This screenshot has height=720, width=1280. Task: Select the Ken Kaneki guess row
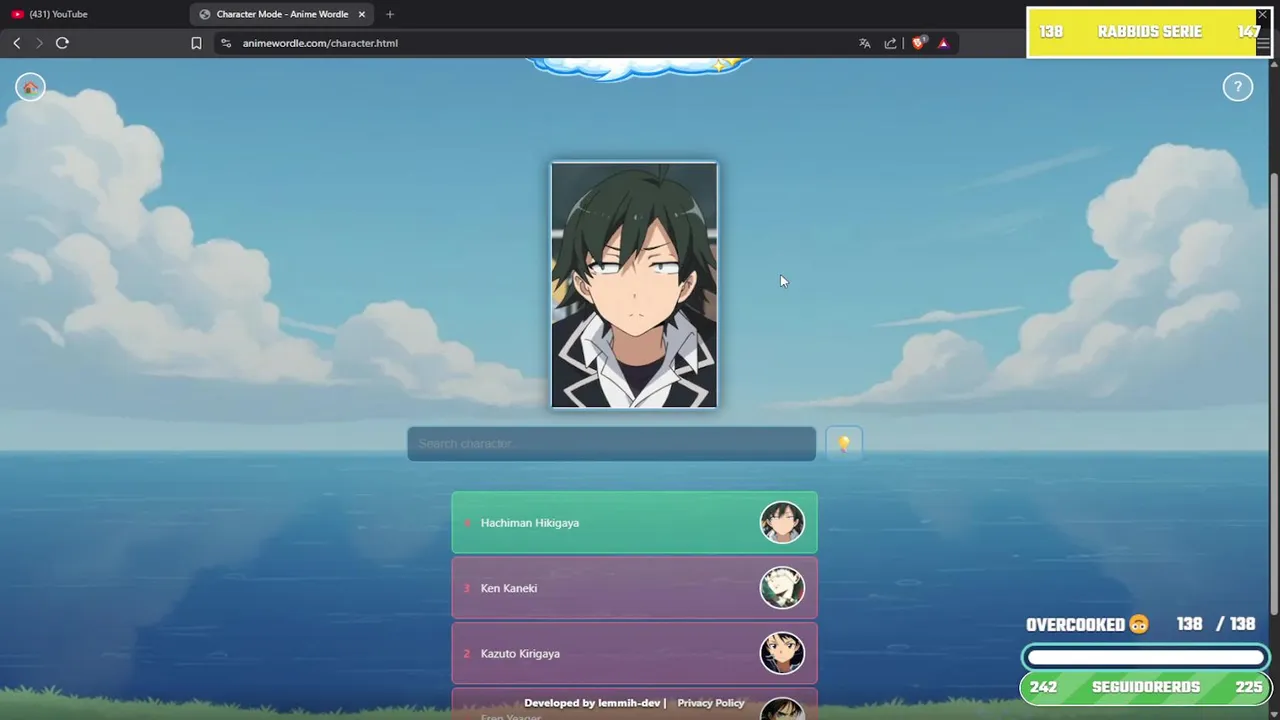(x=634, y=588)
